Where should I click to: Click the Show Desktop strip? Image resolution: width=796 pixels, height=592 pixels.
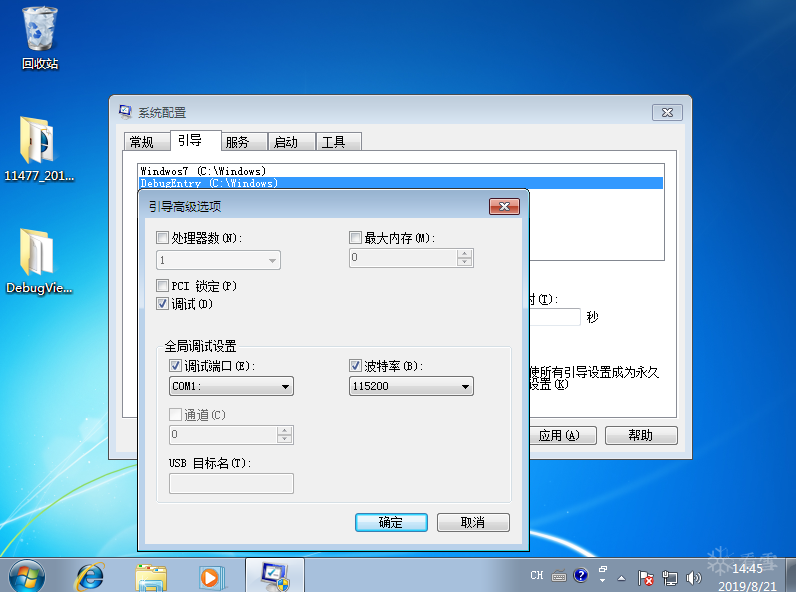click(790, 575)
